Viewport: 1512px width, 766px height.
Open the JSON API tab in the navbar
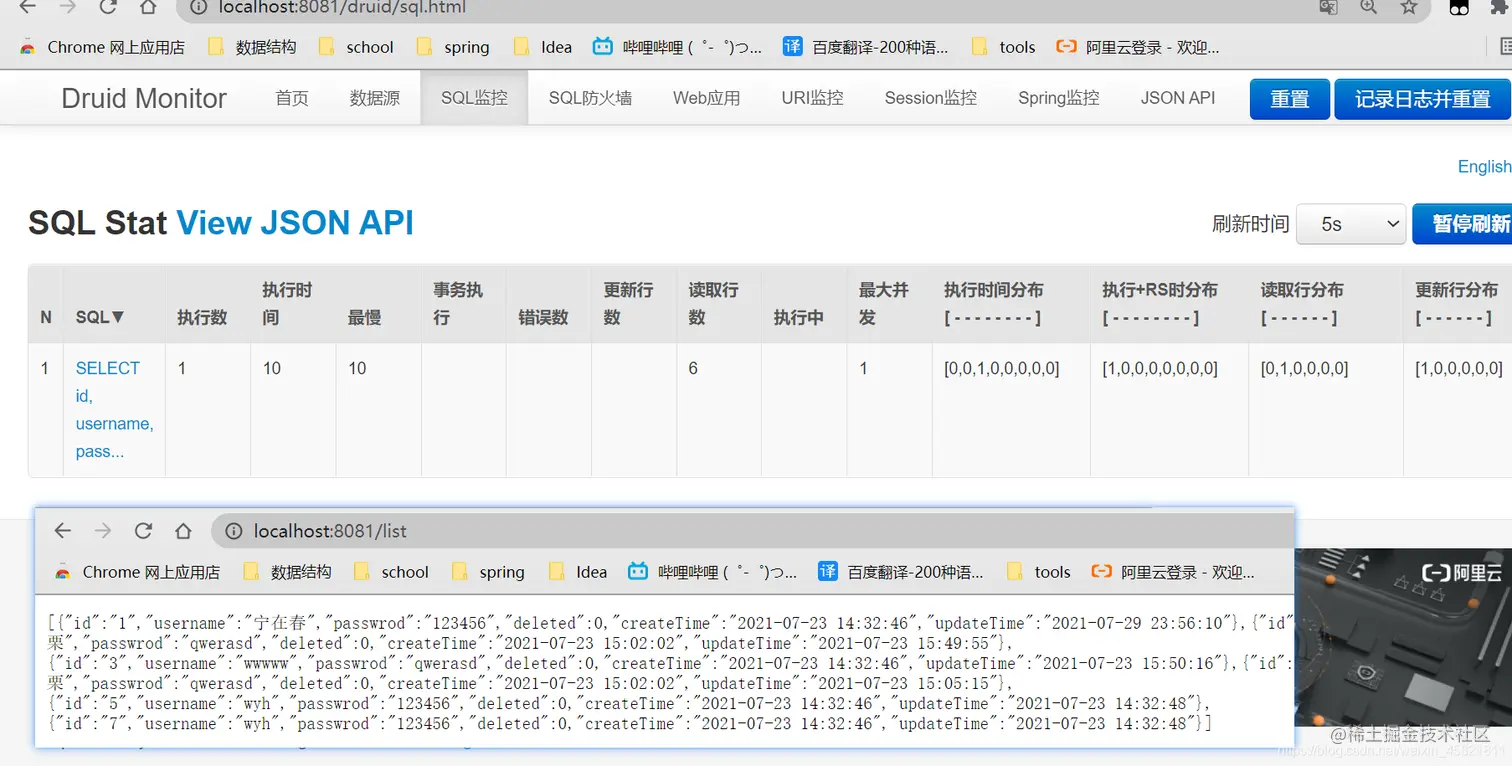(x=1178, y=98)
